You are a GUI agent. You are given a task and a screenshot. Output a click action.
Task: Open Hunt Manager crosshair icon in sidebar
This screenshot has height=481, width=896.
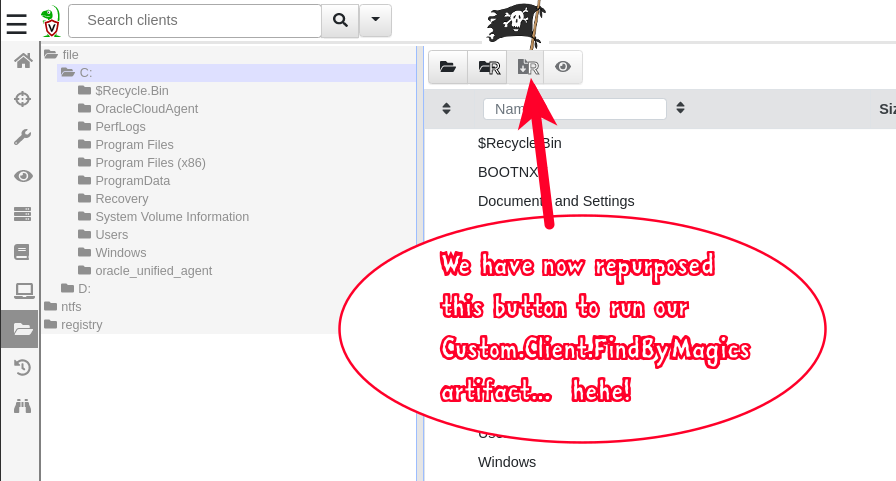pyautogui.click(x=22, y=99)
